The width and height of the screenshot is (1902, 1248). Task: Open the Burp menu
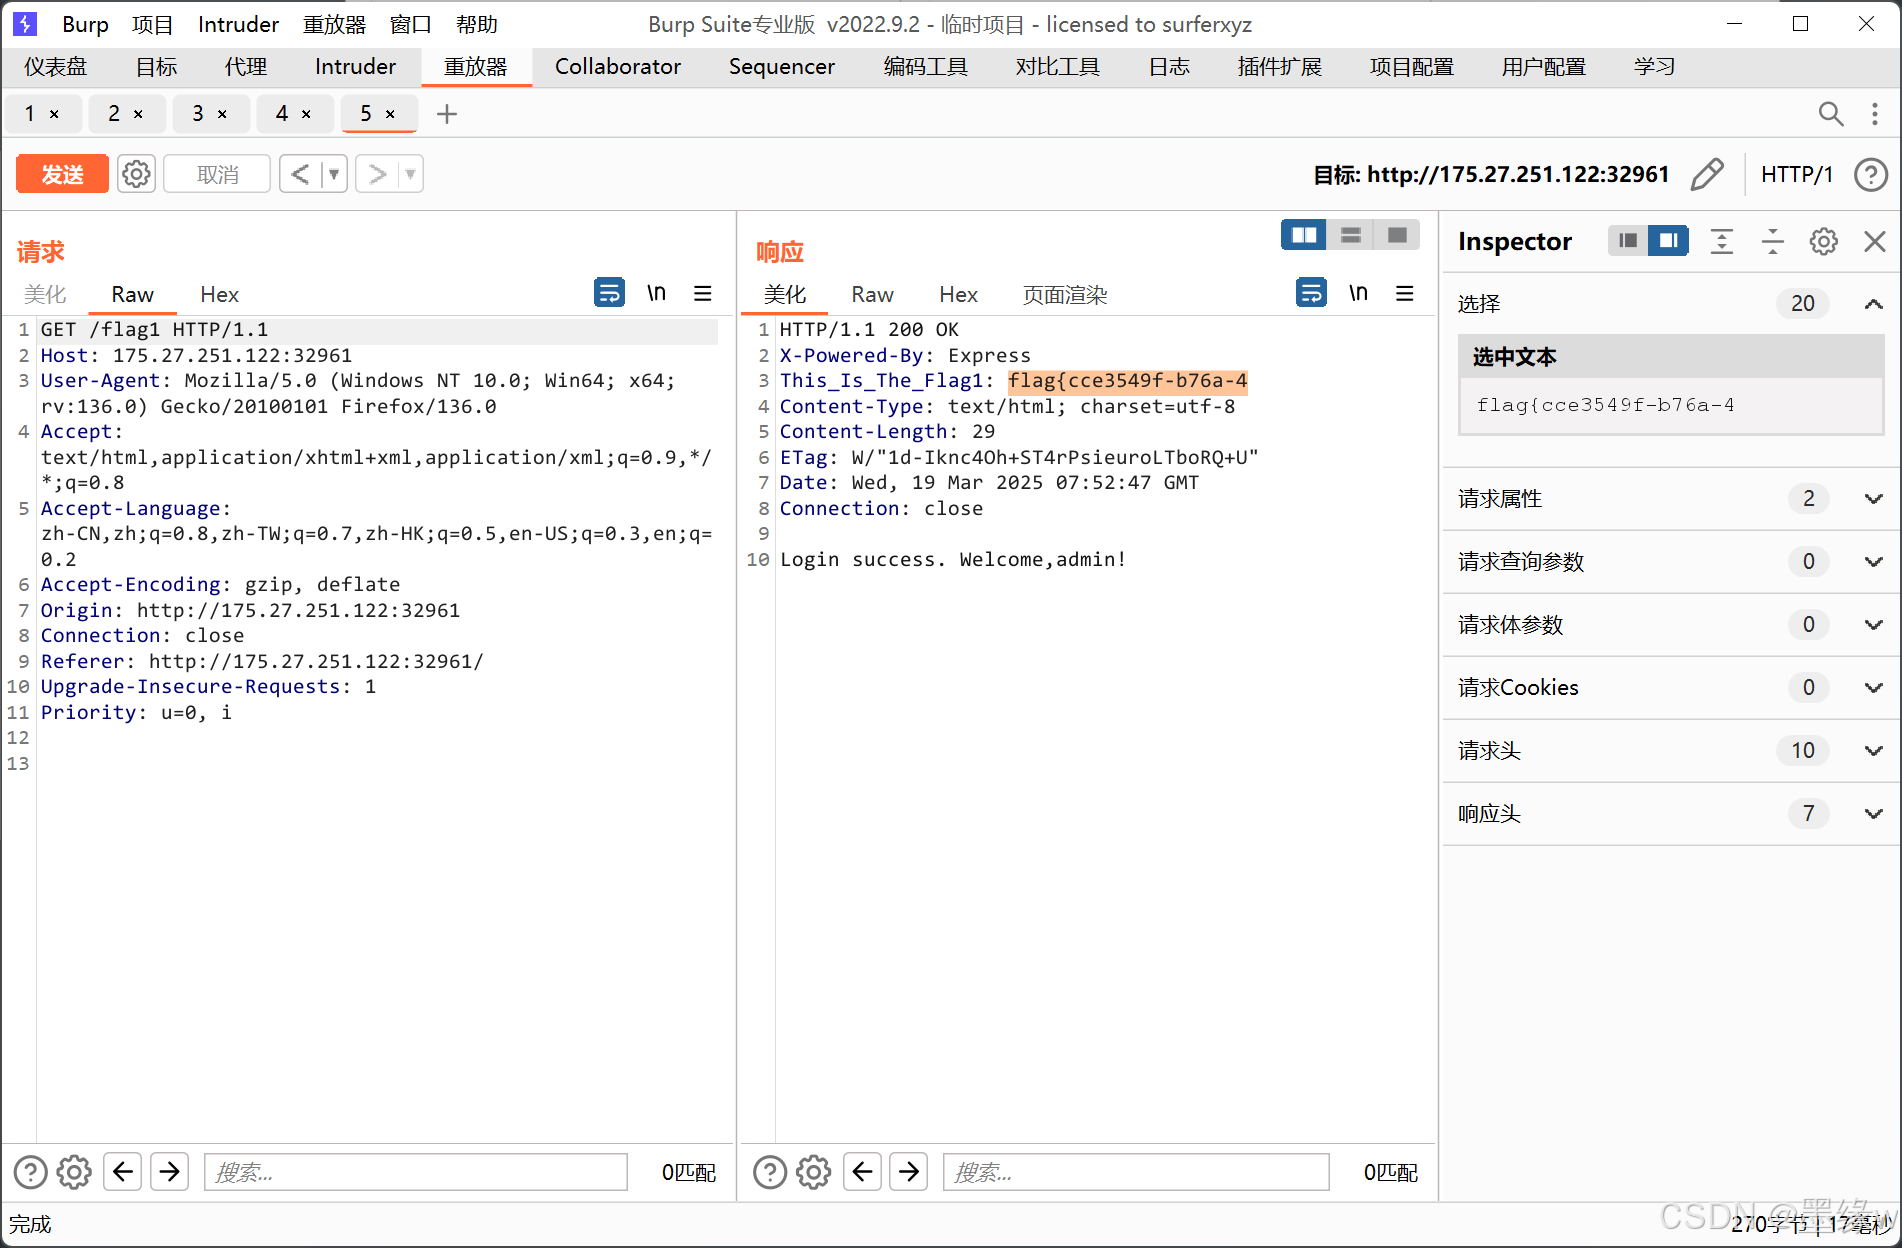click(85, 24)
